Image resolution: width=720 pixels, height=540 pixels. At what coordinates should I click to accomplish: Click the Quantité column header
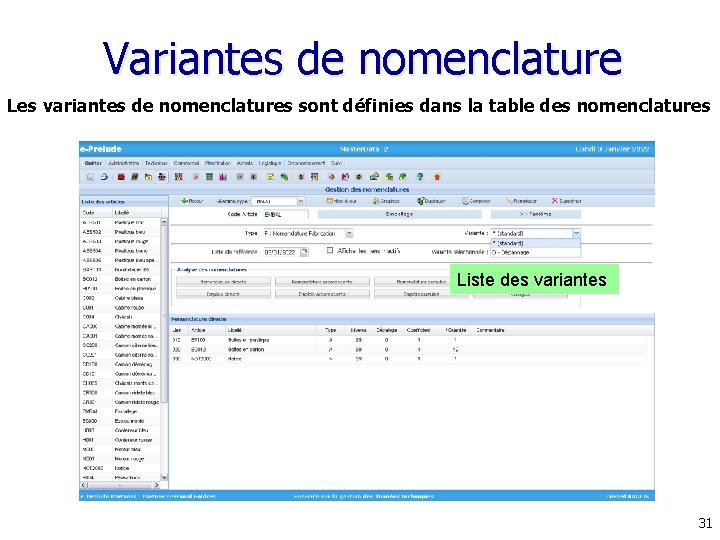tap(456, 330)
